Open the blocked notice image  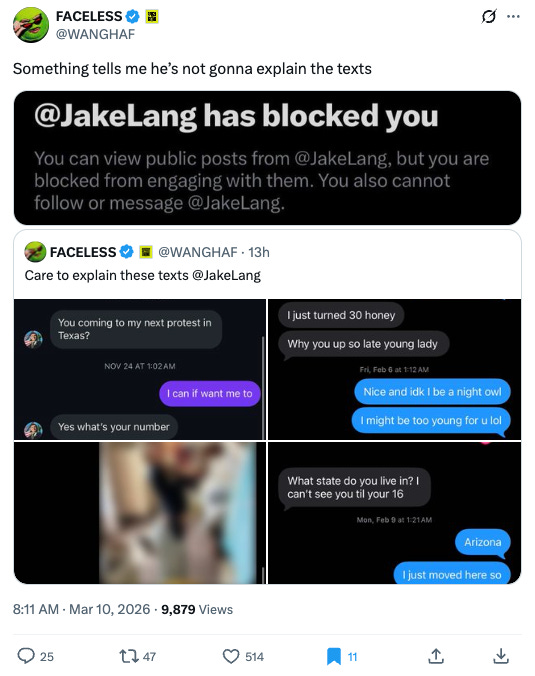tap(267, 158)
